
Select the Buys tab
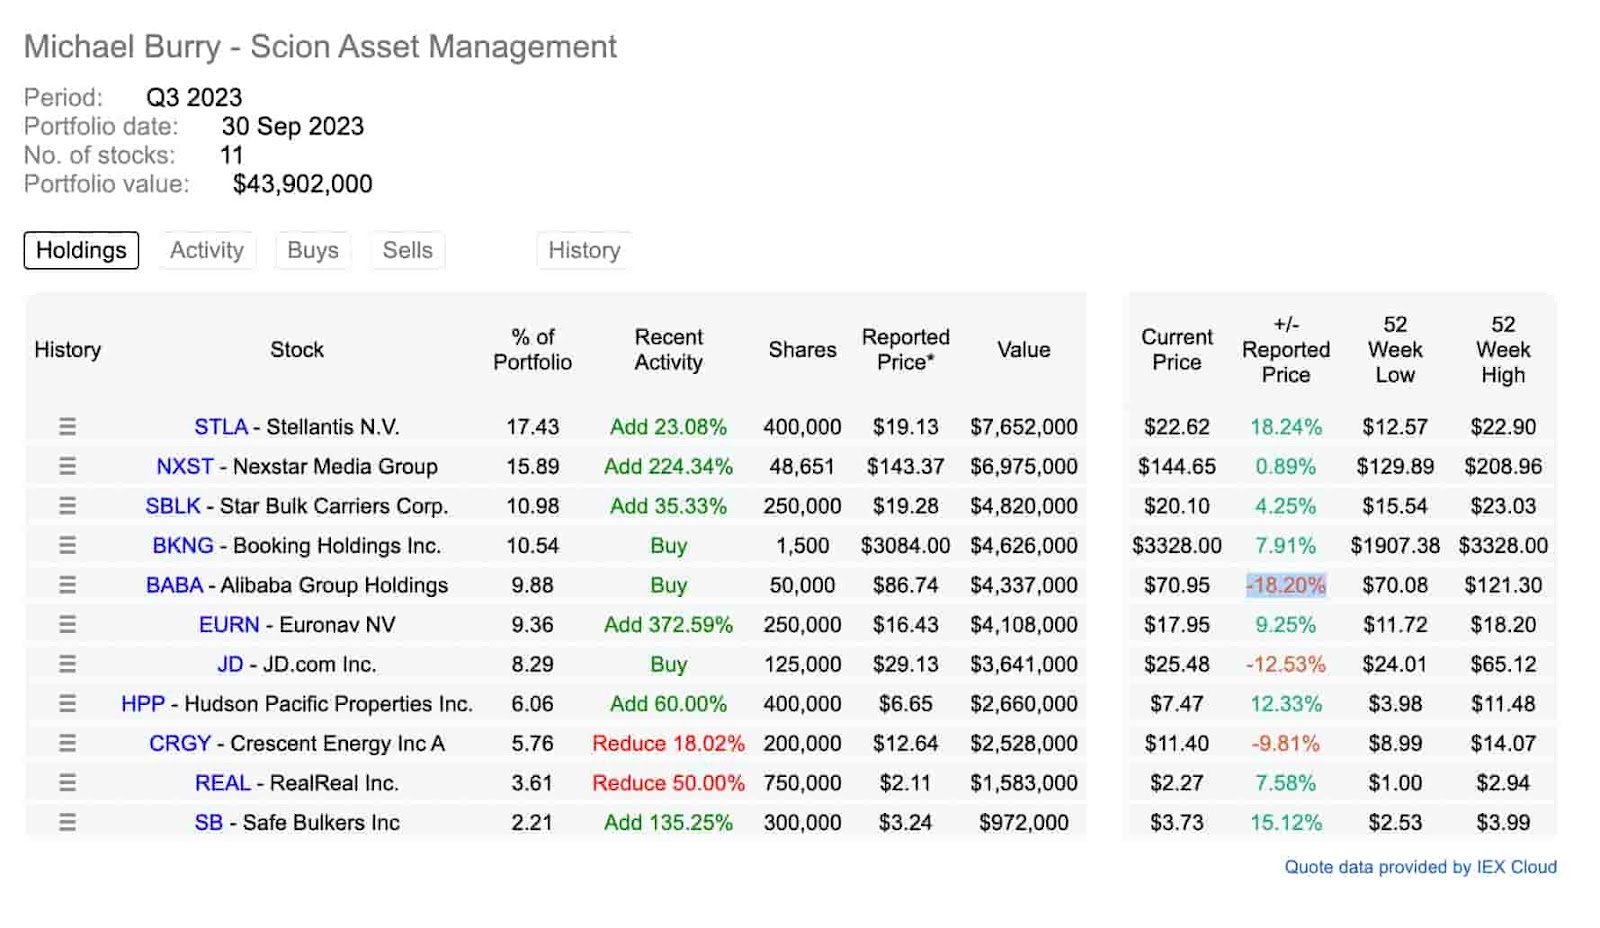click(x=313, y=250)
